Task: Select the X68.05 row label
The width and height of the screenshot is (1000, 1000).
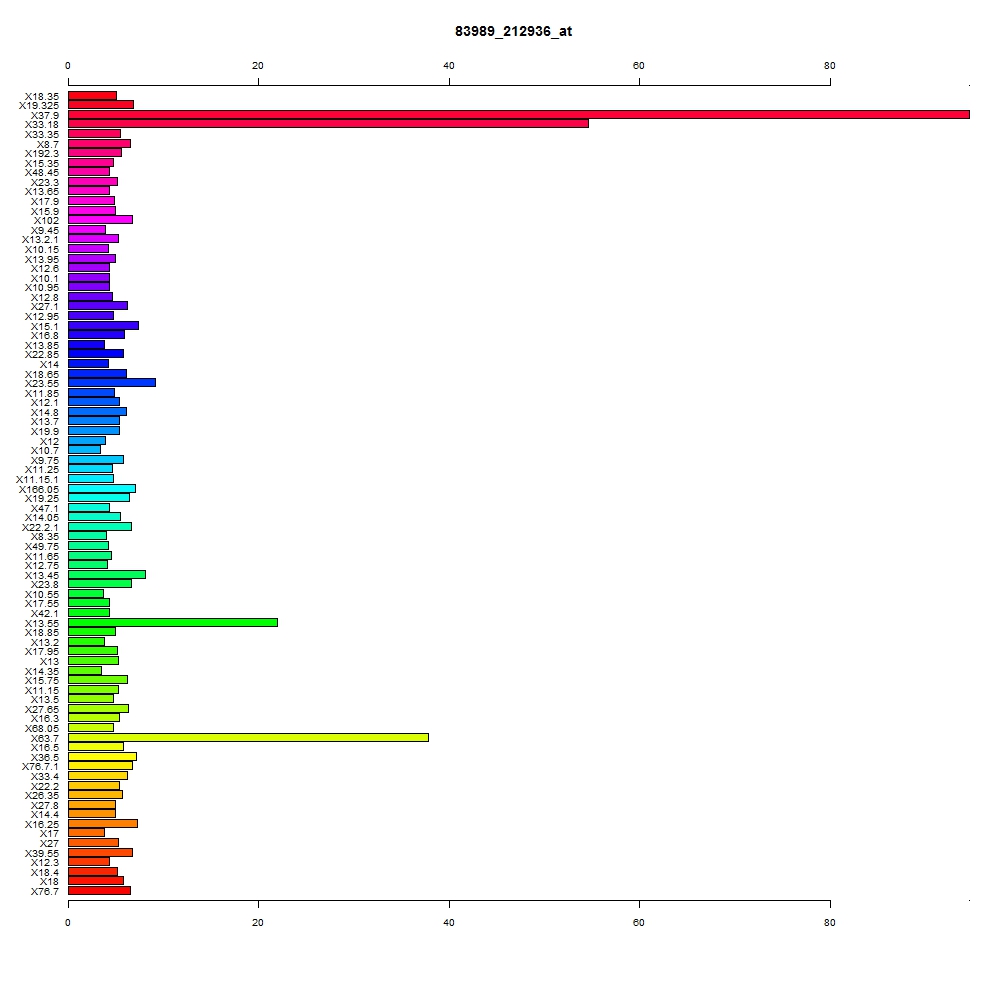Action: pos(41,728)
